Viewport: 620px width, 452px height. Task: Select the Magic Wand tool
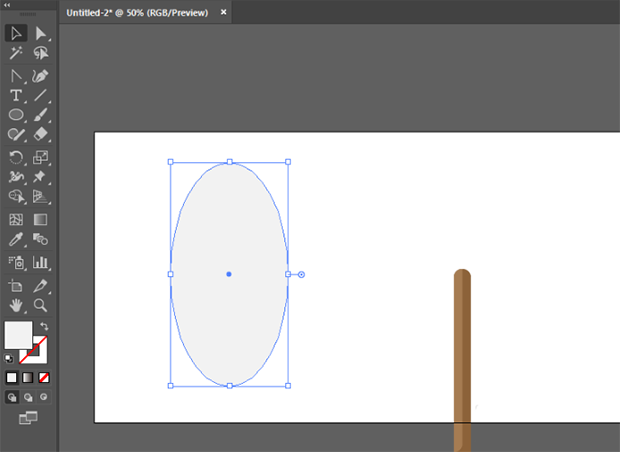pos(16,53)
